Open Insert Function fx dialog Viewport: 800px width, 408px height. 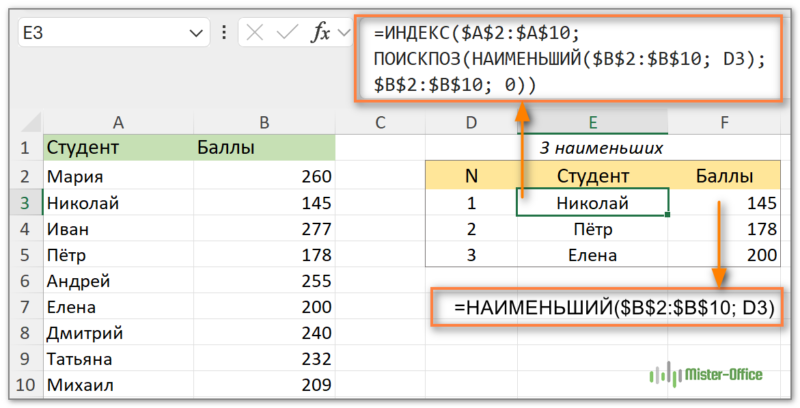point(320,33)
